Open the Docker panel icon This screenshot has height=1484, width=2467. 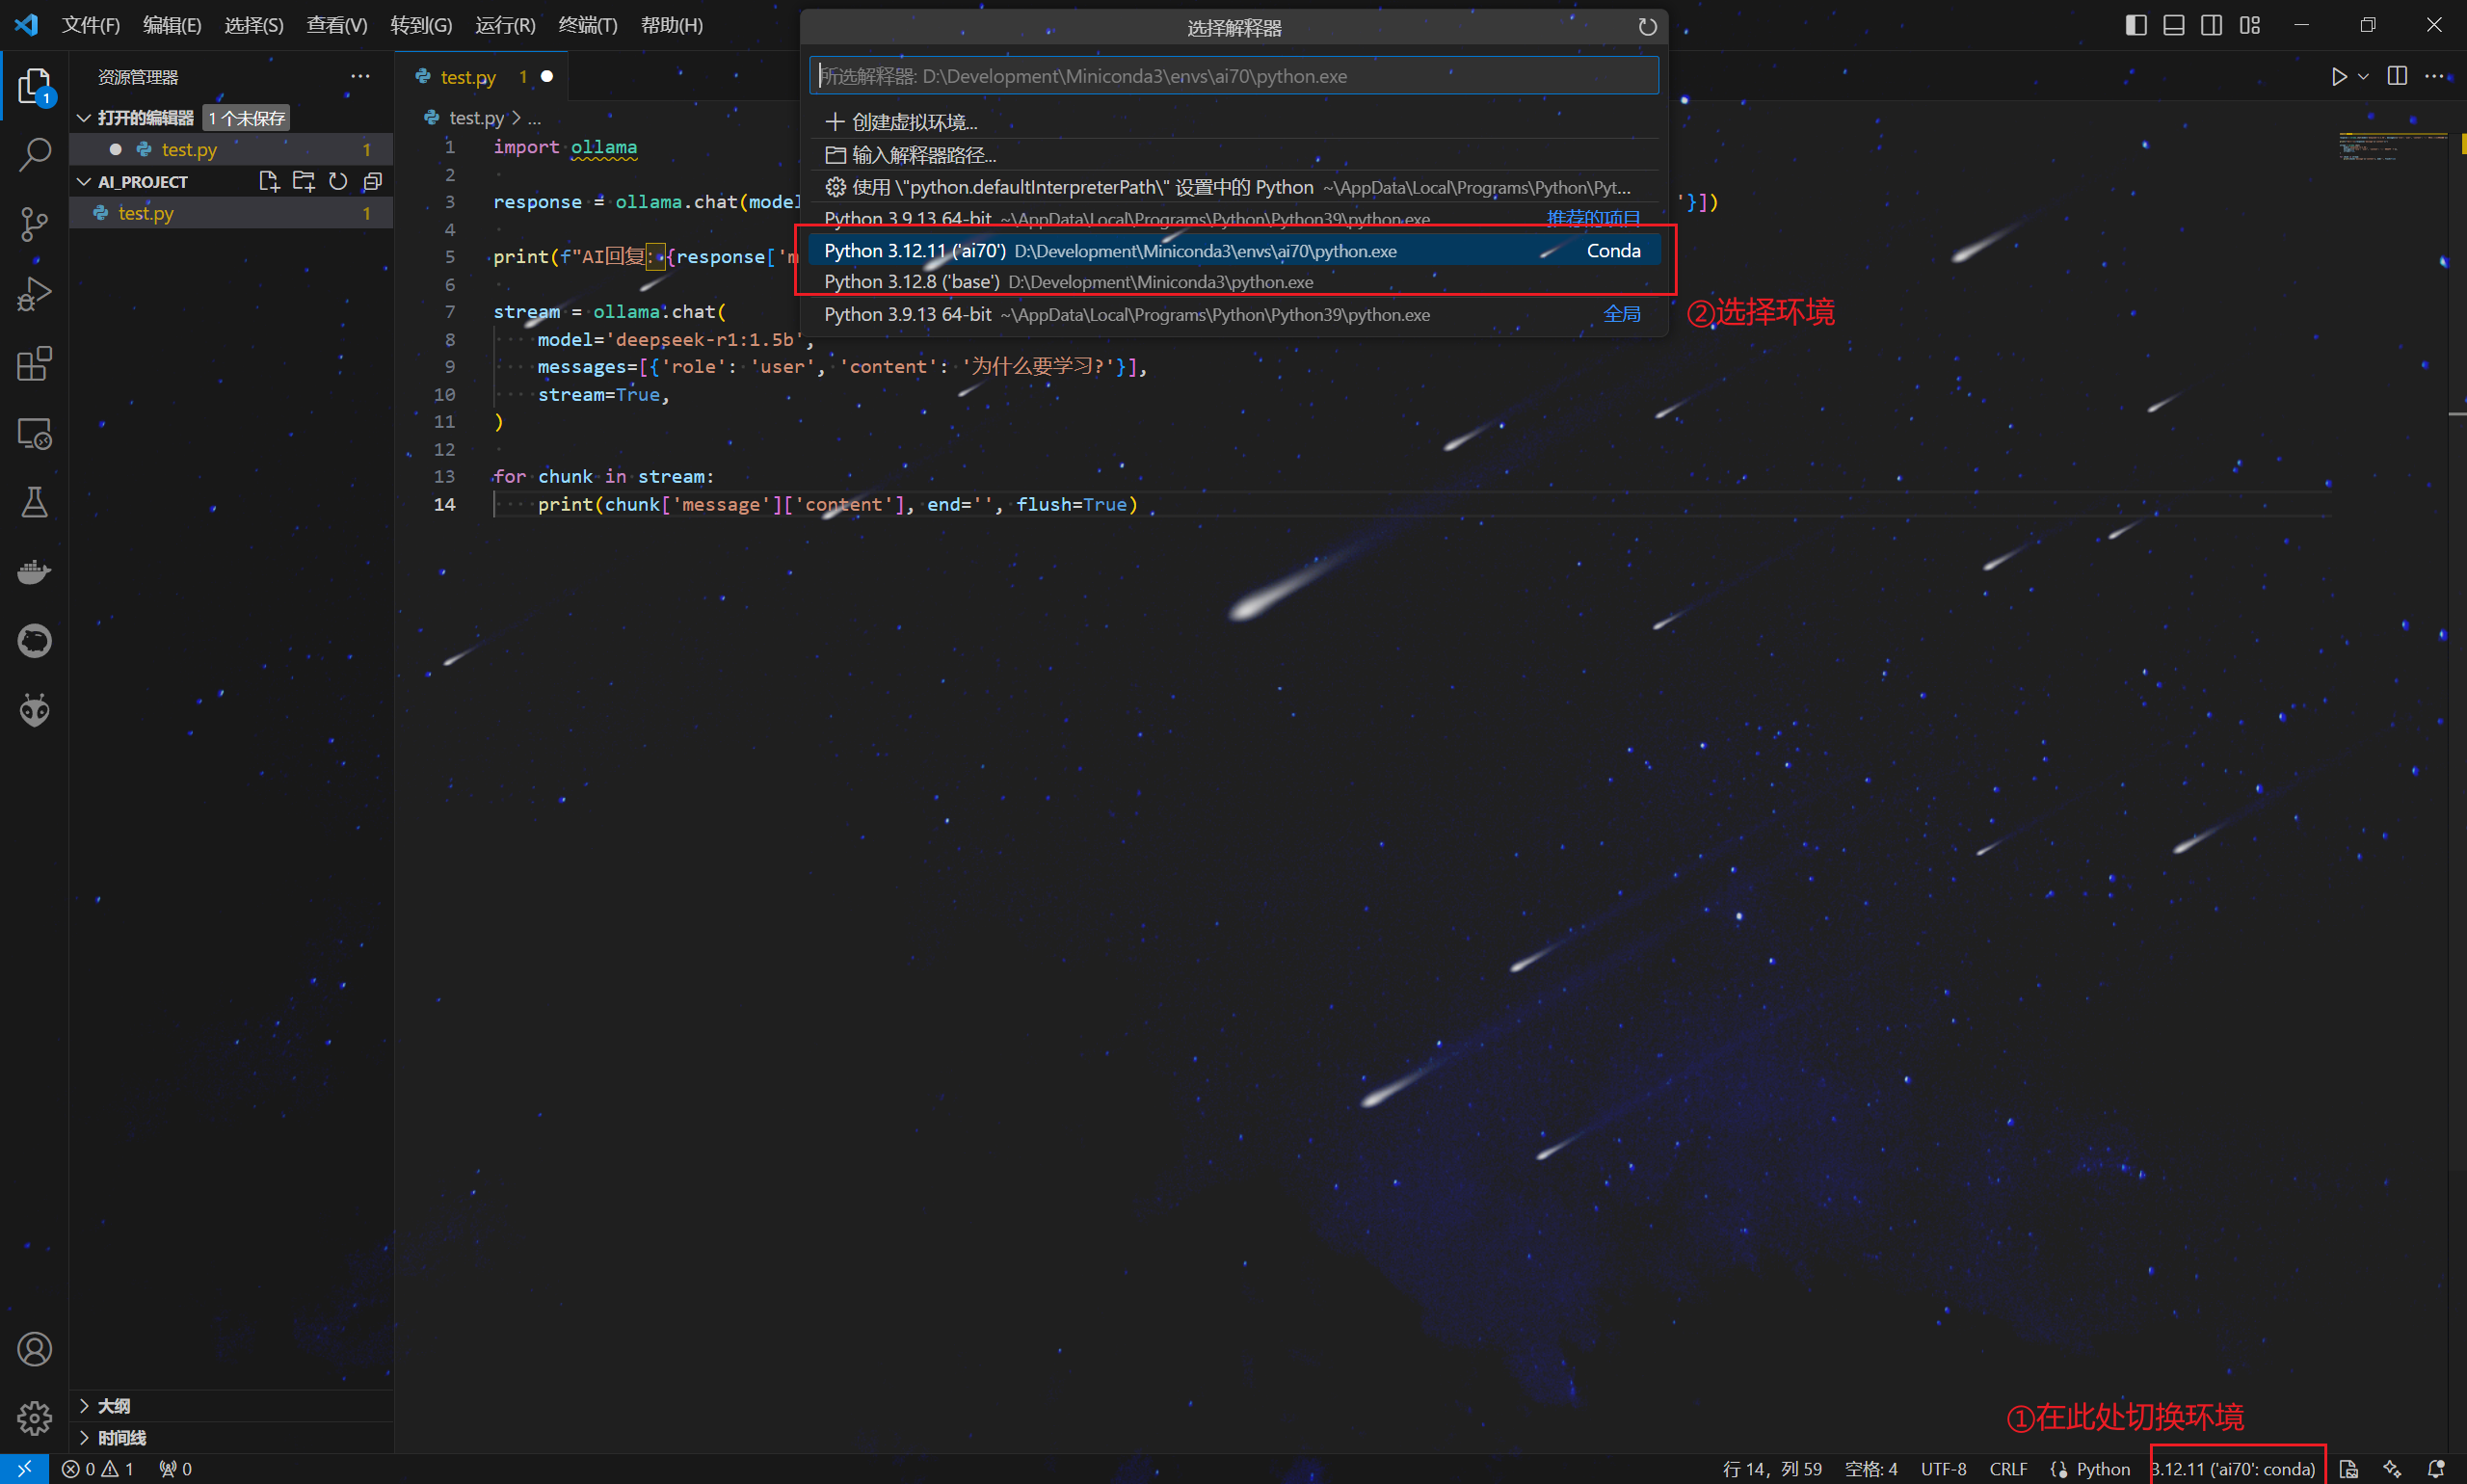click(x=35, y=572)
